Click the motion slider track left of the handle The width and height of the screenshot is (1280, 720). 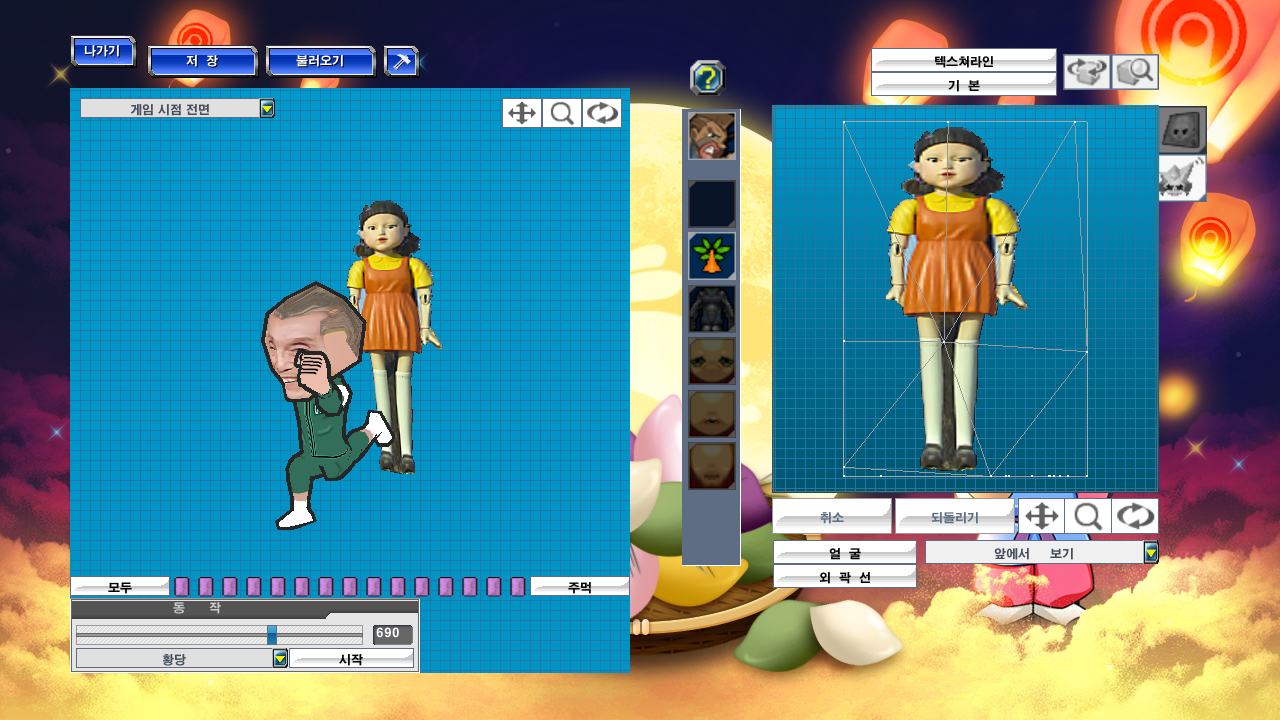(x=171, y=634)
